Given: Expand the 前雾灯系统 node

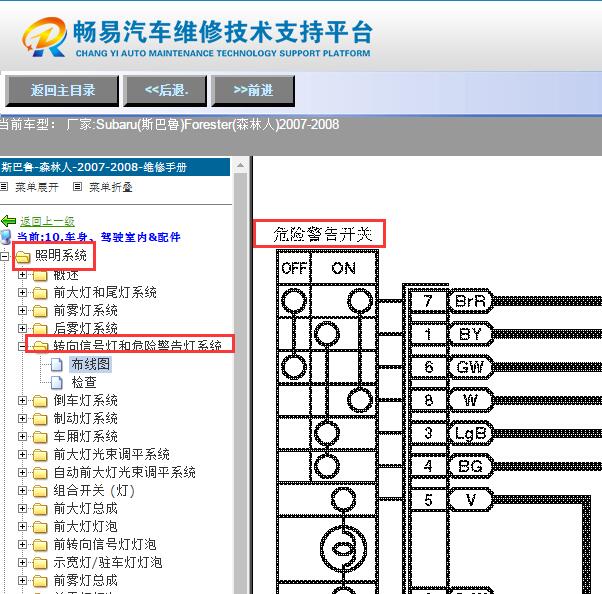Looking at the screenshot, I should point(22,310).
